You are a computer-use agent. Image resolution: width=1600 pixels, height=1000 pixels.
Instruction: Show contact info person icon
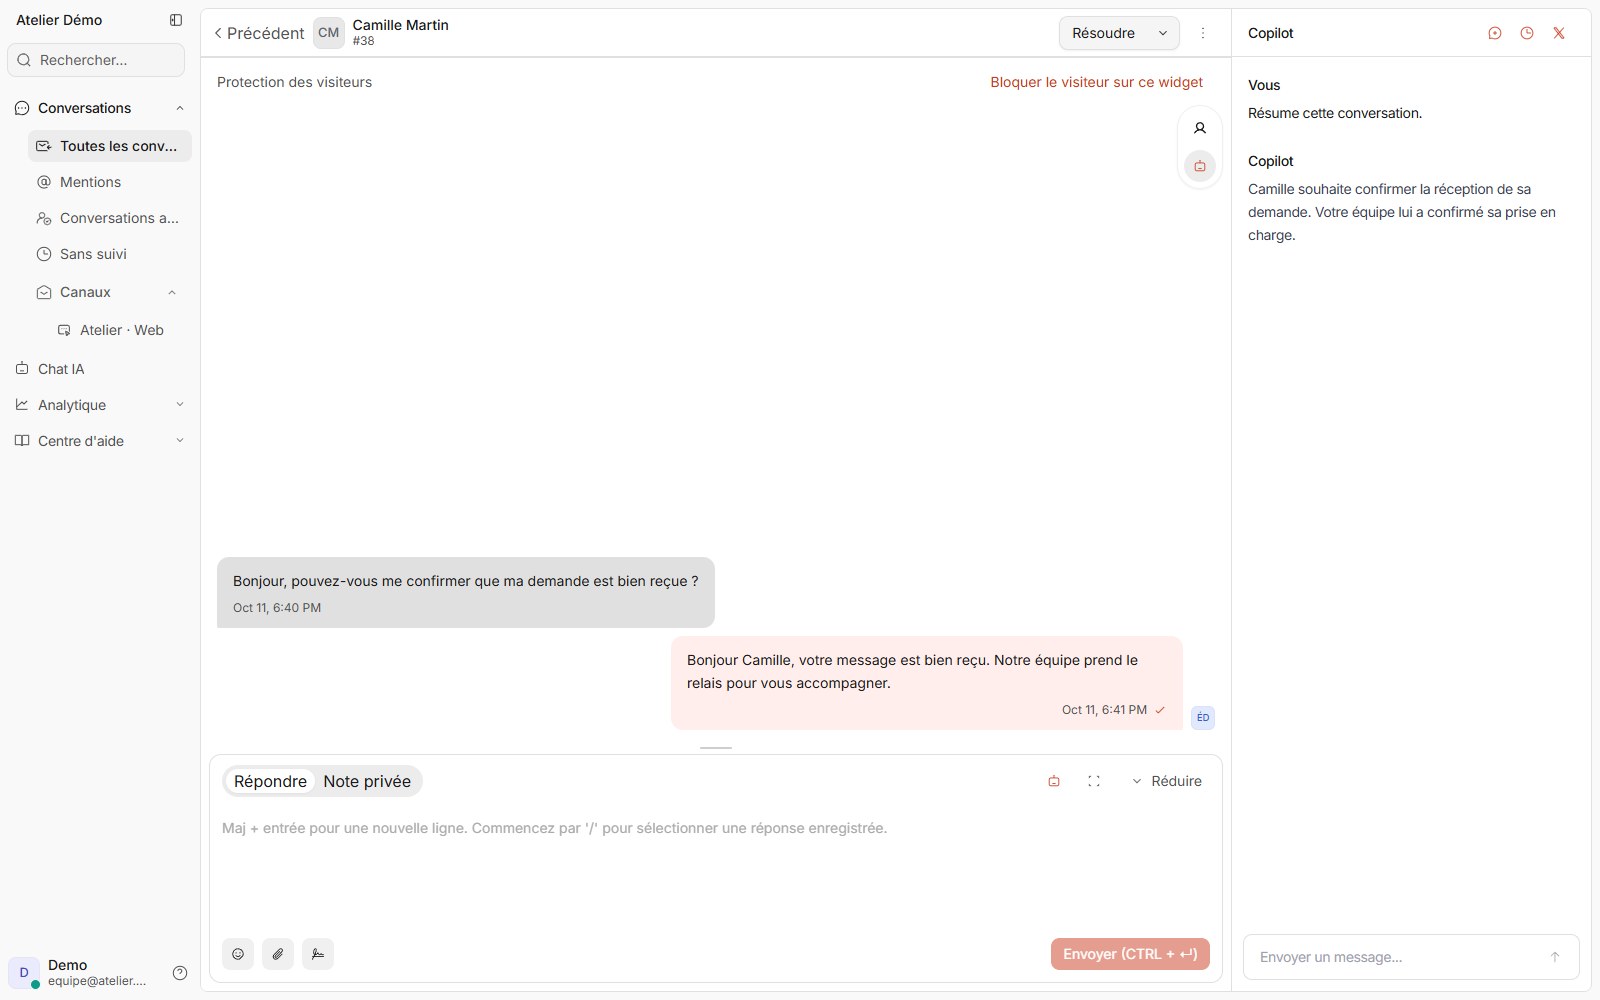tap(1200, 128)
